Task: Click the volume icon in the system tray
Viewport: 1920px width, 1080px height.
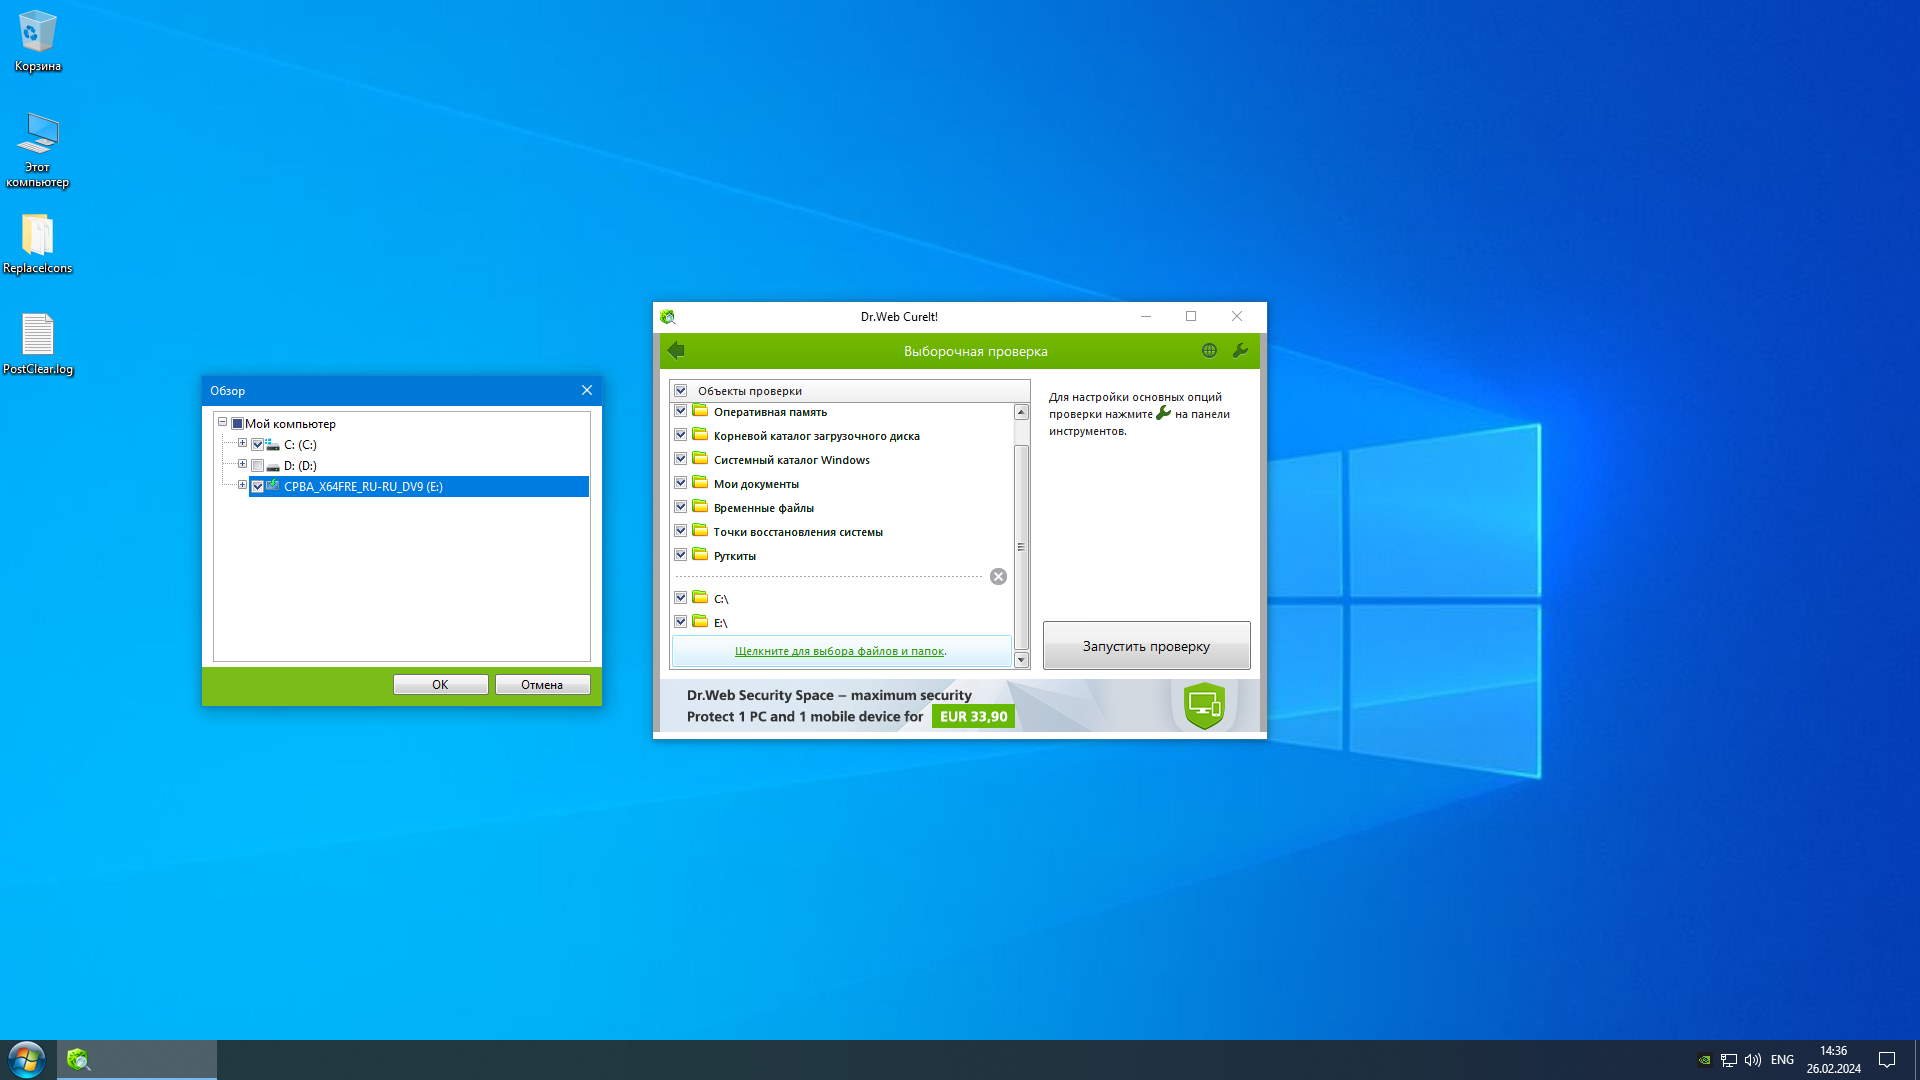Action: (x=1752, y=1060)
